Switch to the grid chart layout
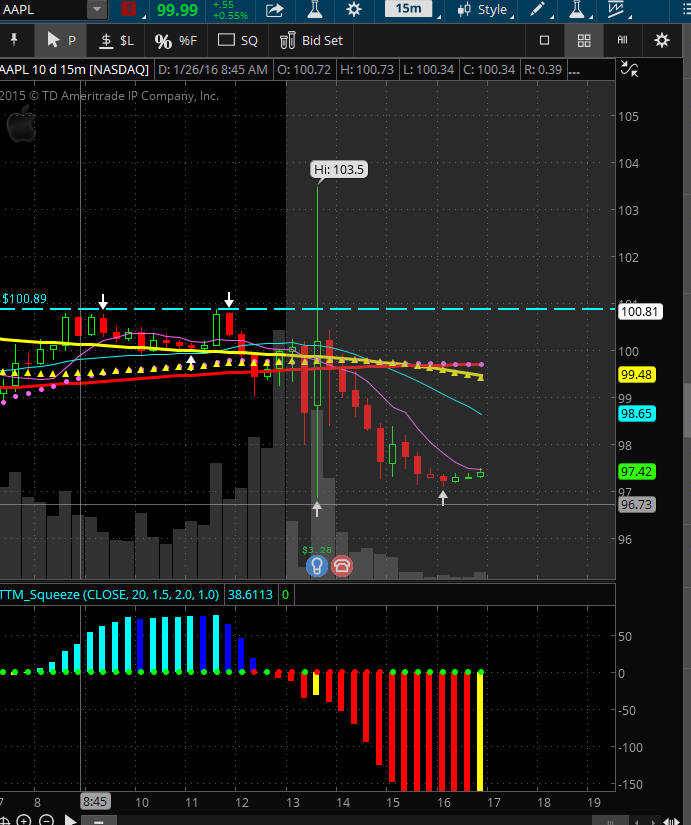Image resolution: width=691 pixels, height=825 pixels. pyautogui.click(x=584, y=41)
